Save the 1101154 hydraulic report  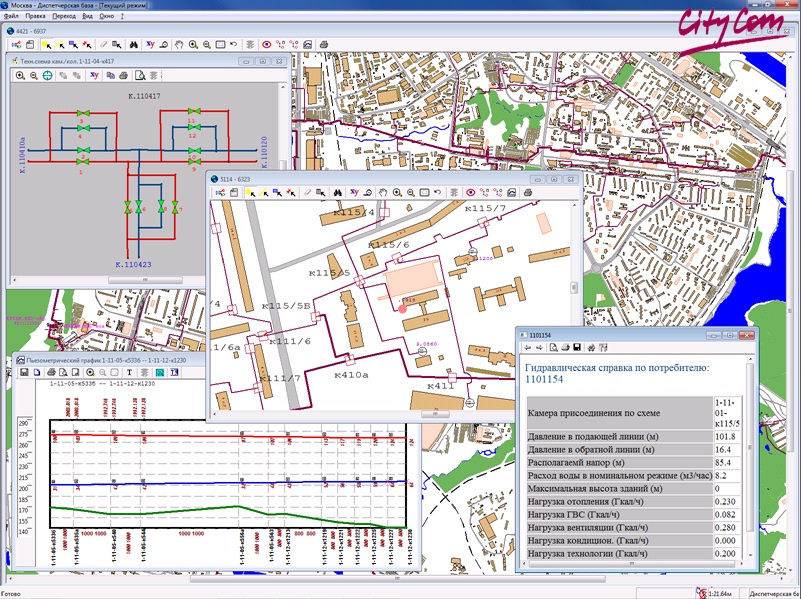(x=577, y=348)
